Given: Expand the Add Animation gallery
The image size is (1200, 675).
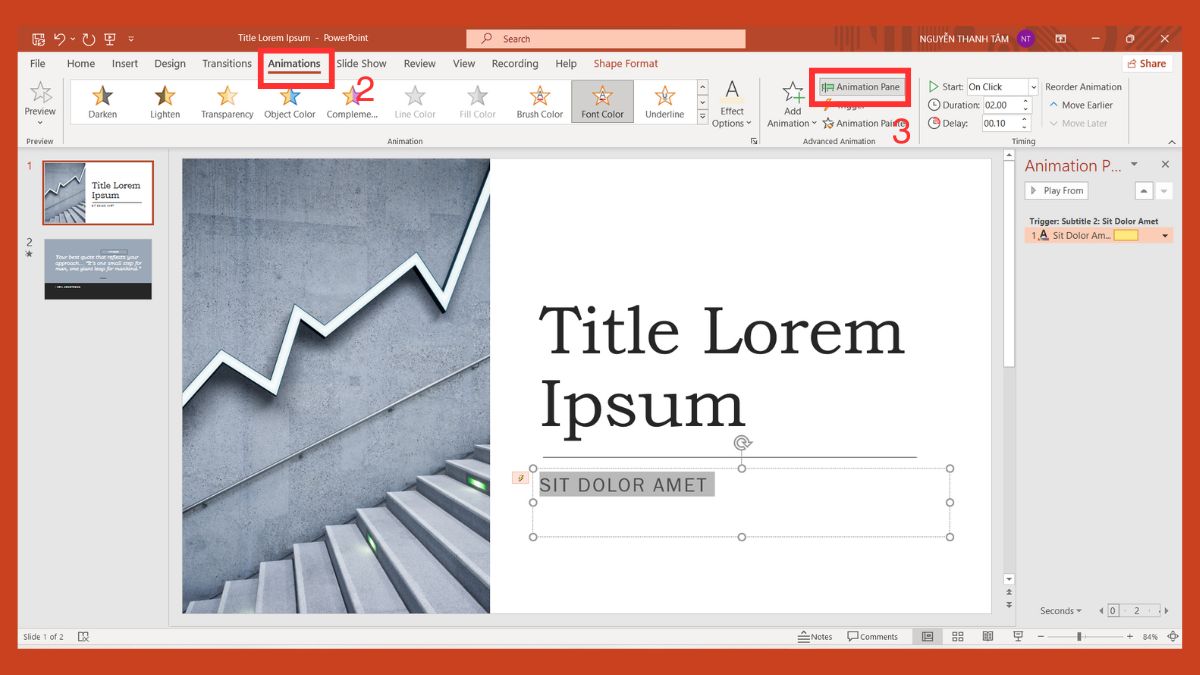Looking at the screenshot, I should (x=791, y=104).
